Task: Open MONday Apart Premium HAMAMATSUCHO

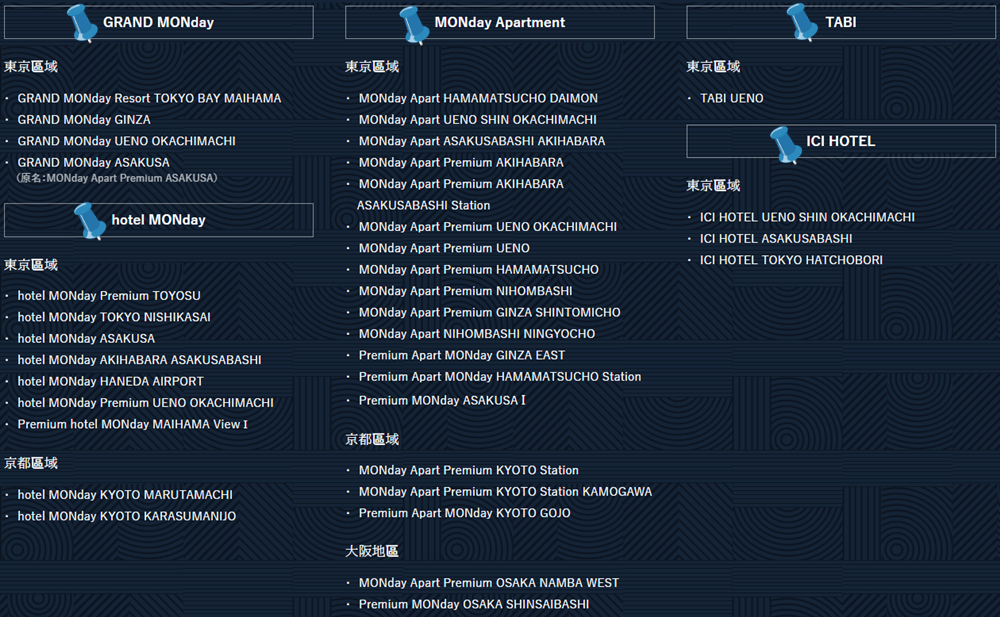Action: pyautogui.click(x=479, y=270)
